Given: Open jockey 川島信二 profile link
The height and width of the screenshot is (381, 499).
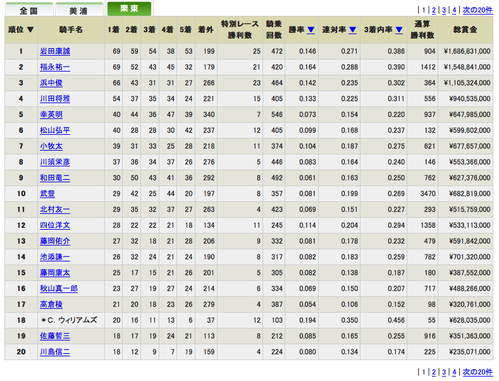Looking at the screenshot, I should click(55, 352).
